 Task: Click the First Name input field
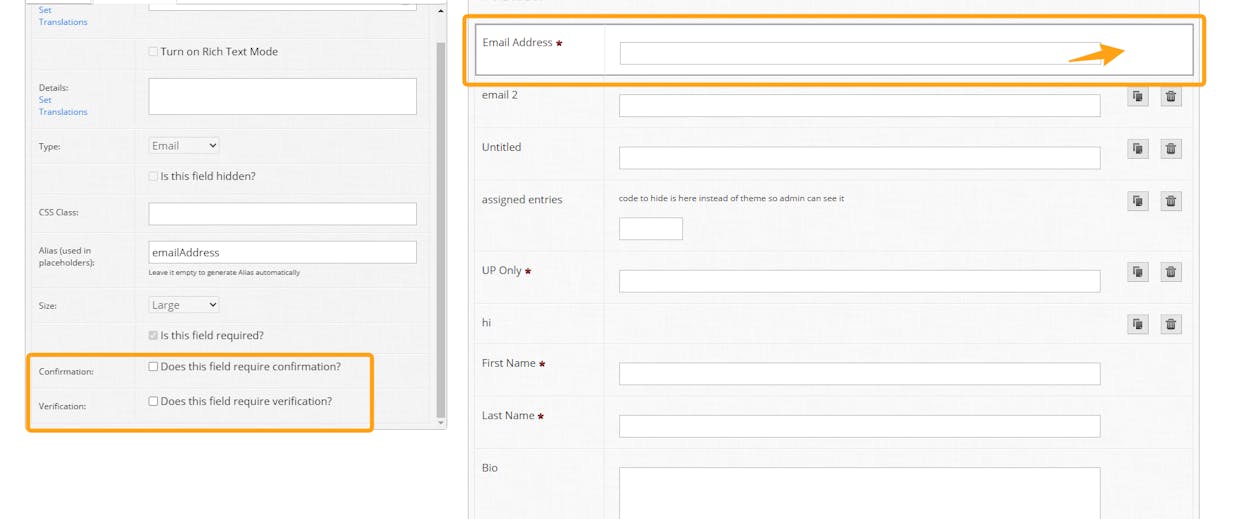[x=860, y=374]
